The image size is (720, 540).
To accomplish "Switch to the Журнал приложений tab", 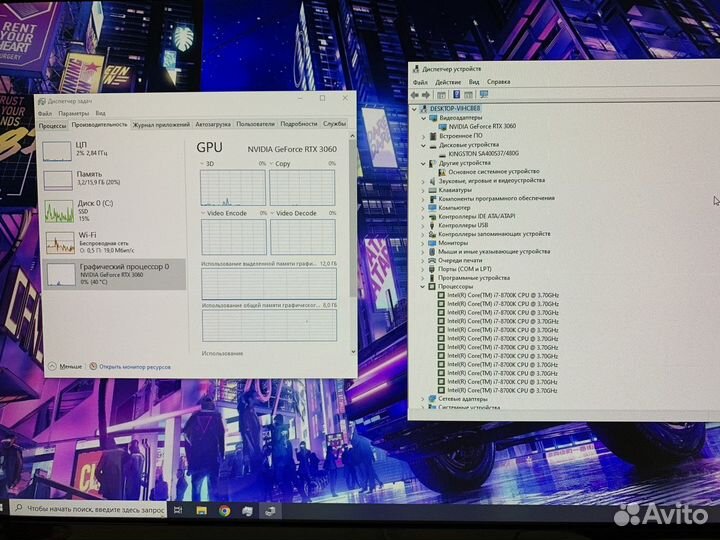I will pyautogui.click(x=161, y=124).
